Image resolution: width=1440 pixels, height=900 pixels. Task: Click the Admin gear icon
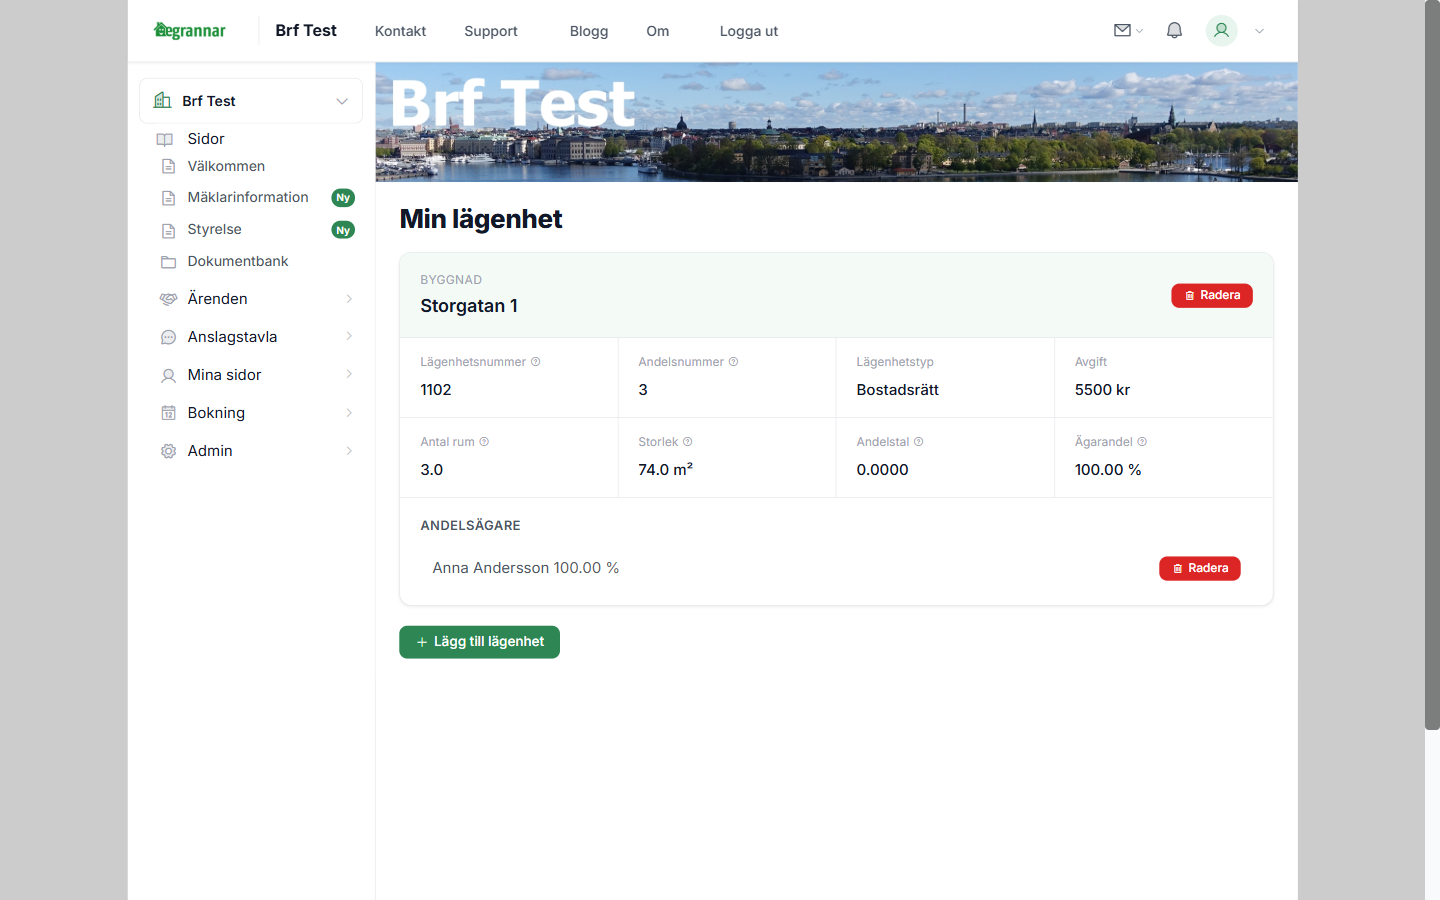click(x=168, y=451)
